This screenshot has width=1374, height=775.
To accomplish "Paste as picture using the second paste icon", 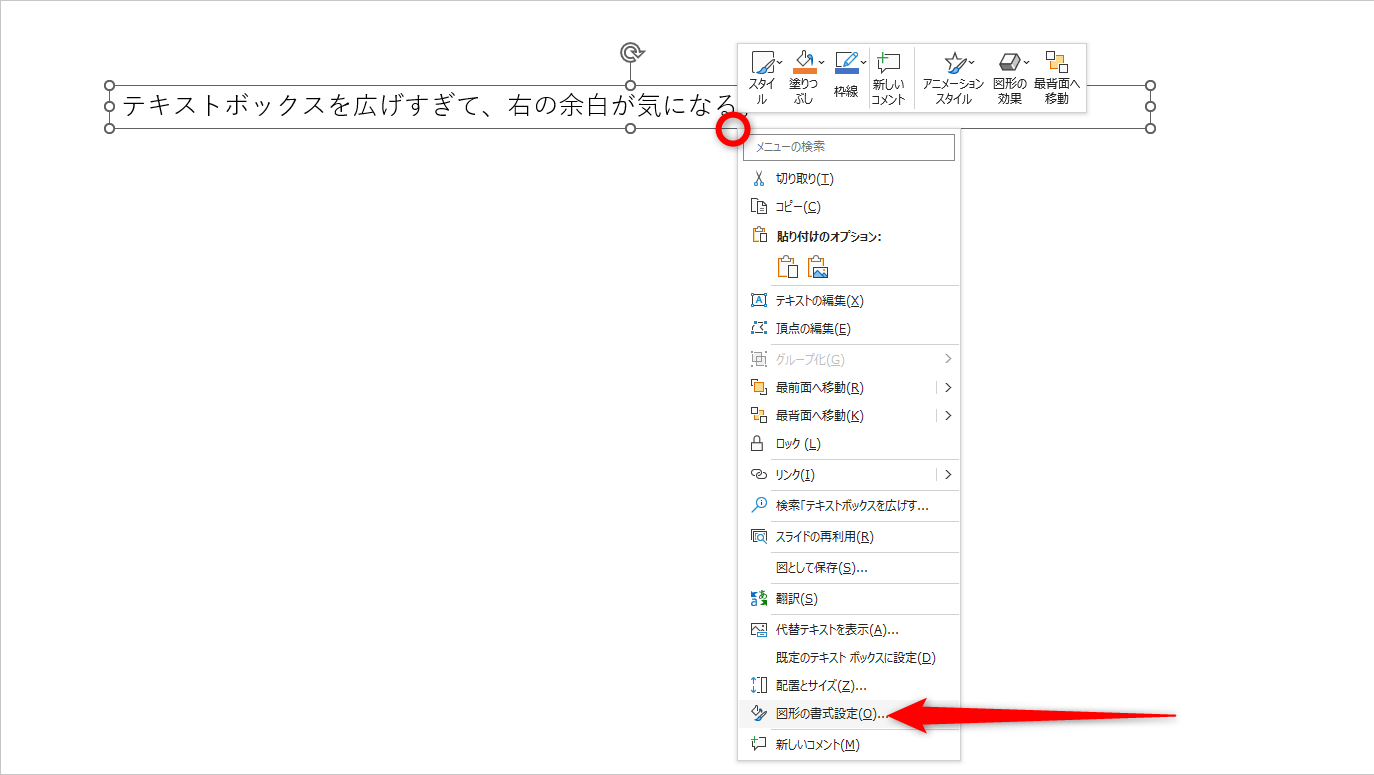I will click(816, 266).
